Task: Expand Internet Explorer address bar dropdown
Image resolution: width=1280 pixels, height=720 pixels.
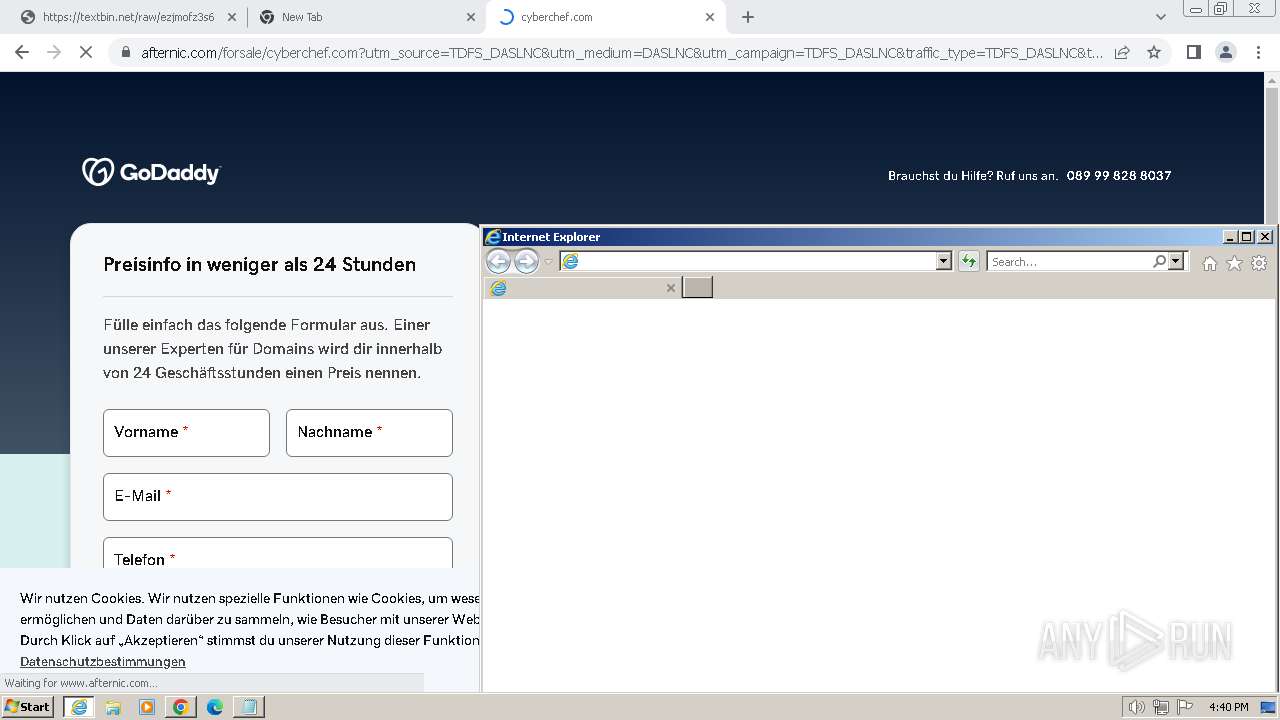Action: [x=943, y=261]
